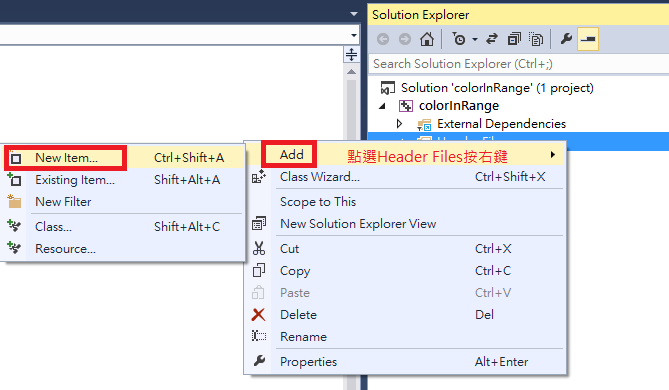Click the Forward navigation arrow icon
669x390 pixels.
coord(405,39)
